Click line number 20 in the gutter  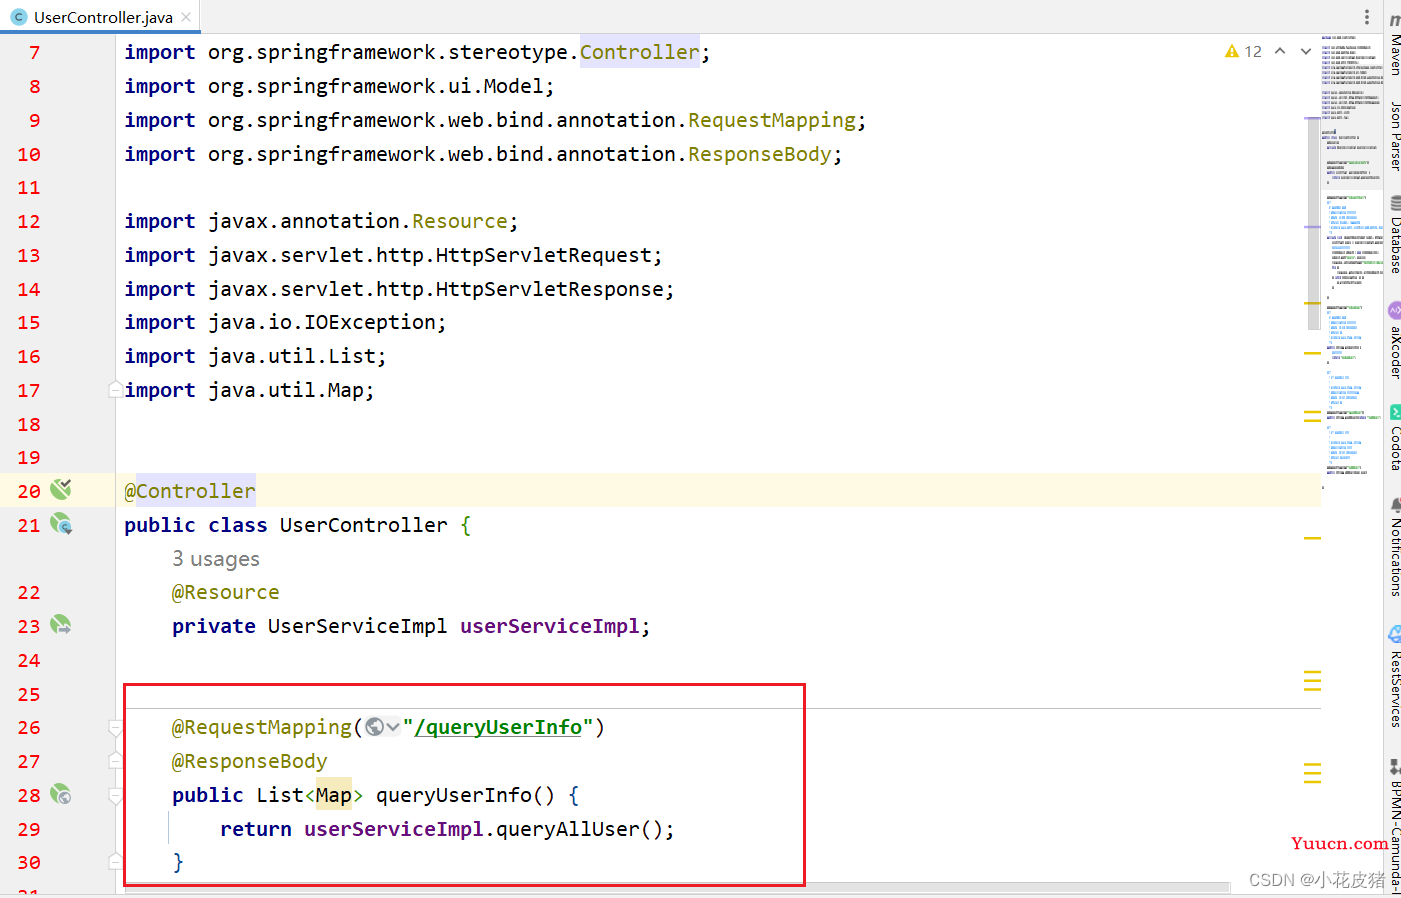coord(29,491)
